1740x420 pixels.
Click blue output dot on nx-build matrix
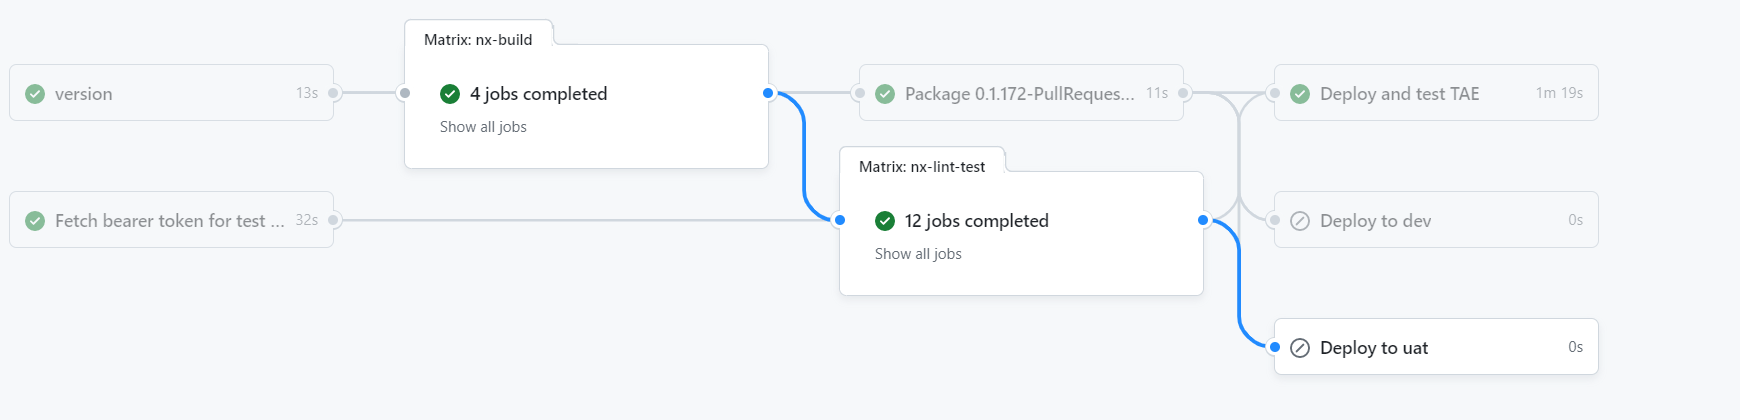768,93
